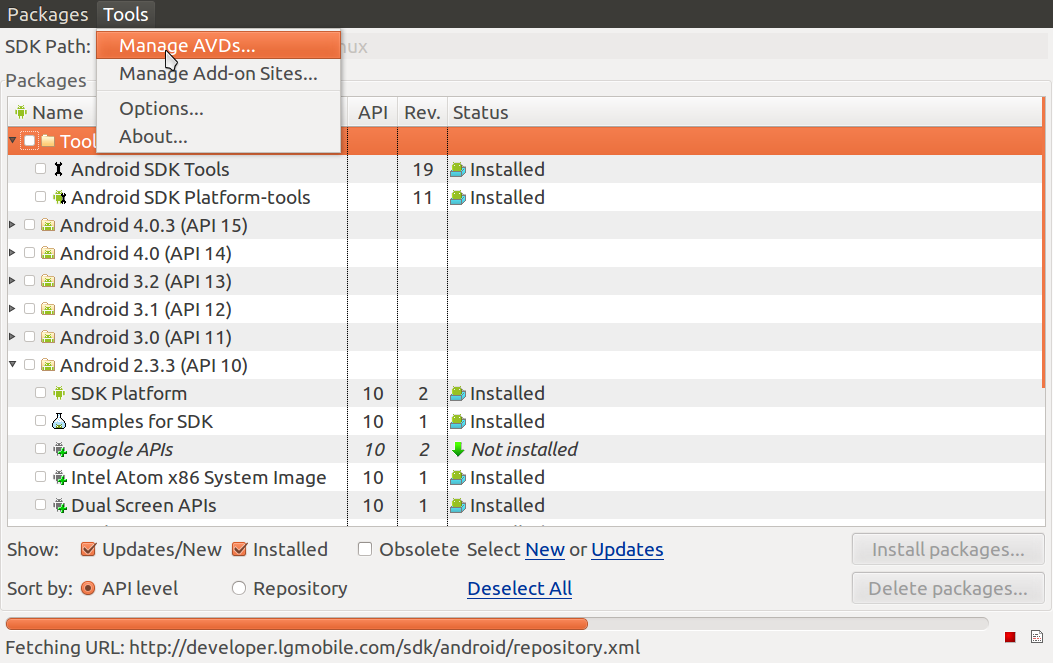Check the Dual Screen APIs checkbox
This screenshot has width=1053, height=663.
[40, 504]
